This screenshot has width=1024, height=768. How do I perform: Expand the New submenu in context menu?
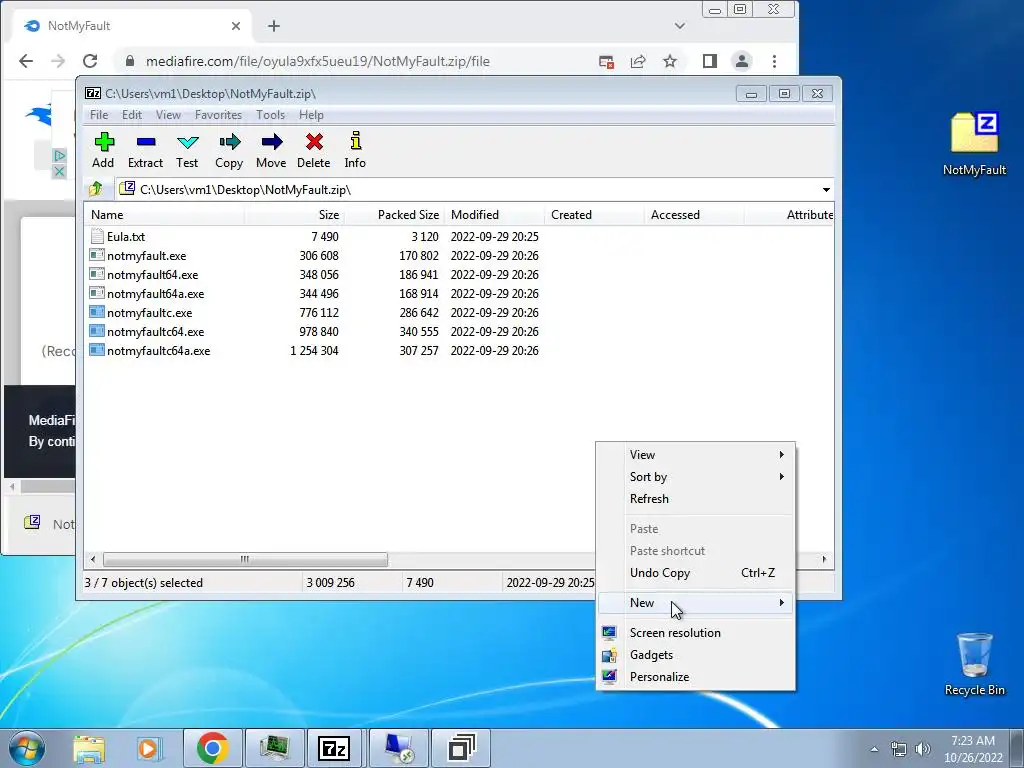[x=696, y=603]
